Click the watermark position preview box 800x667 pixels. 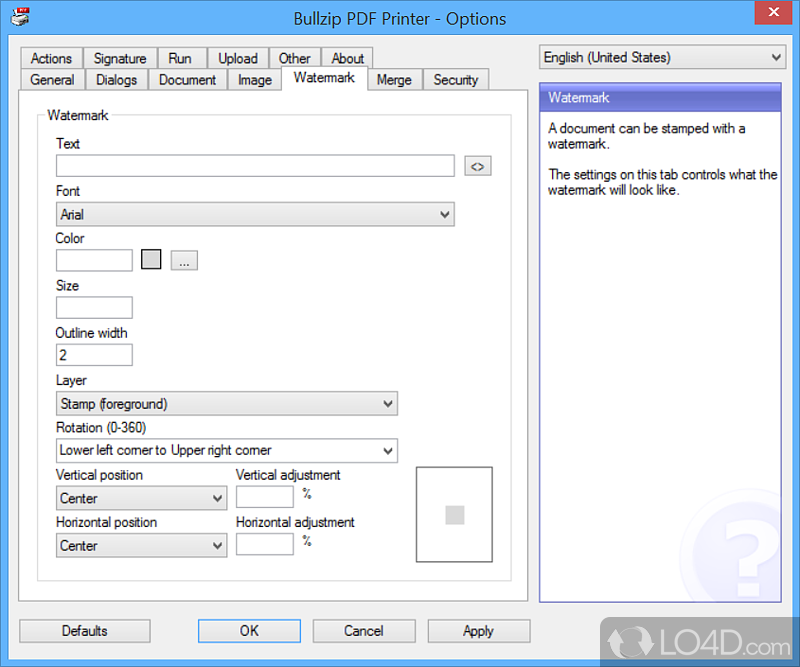(x=454, y=514)
